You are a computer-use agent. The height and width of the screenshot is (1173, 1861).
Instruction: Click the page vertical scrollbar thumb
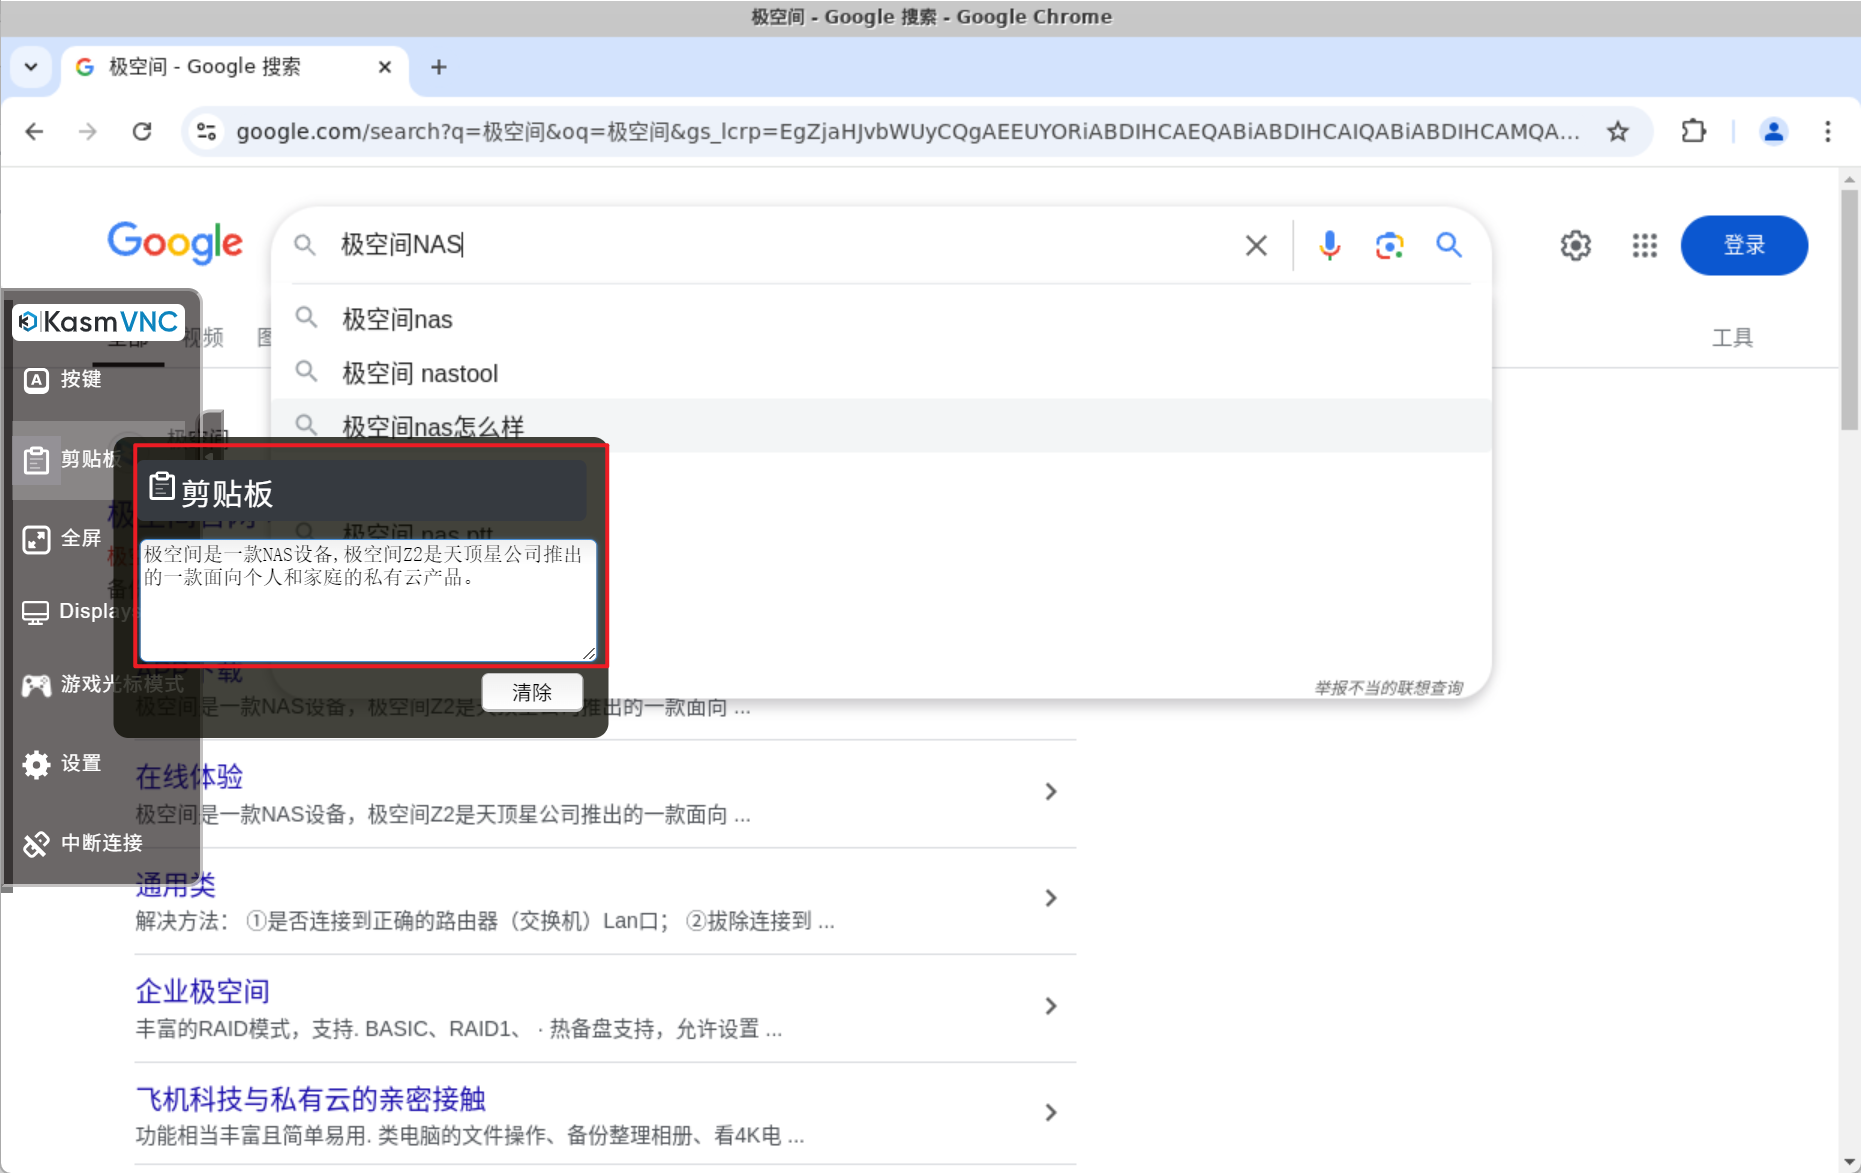click(x=1849, y=310)
